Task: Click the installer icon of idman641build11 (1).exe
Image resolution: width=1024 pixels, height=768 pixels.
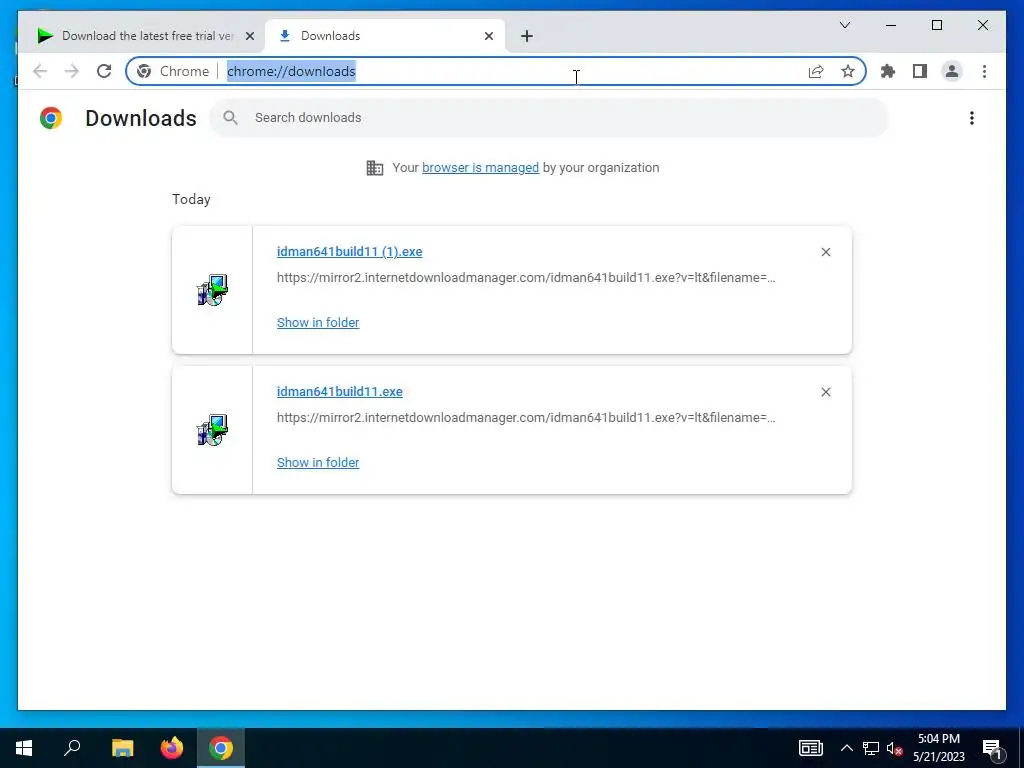Action: tap(212, 290)
